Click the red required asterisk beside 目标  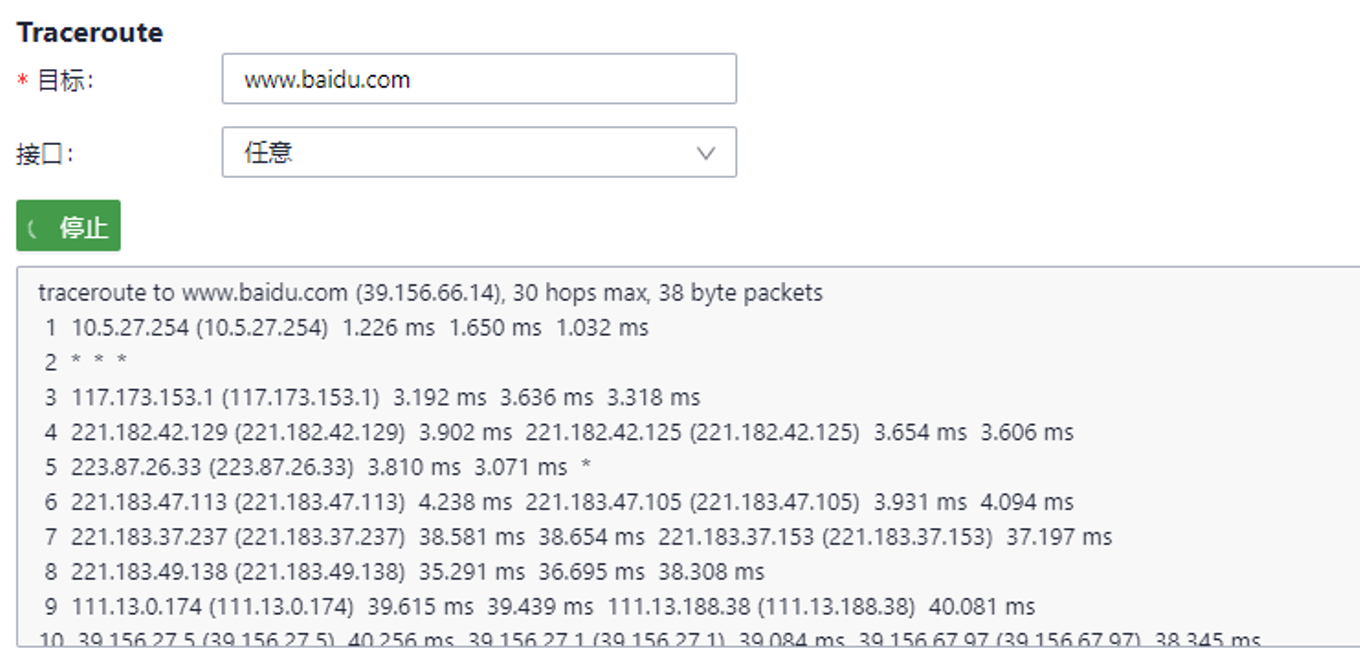click(22, 82)
